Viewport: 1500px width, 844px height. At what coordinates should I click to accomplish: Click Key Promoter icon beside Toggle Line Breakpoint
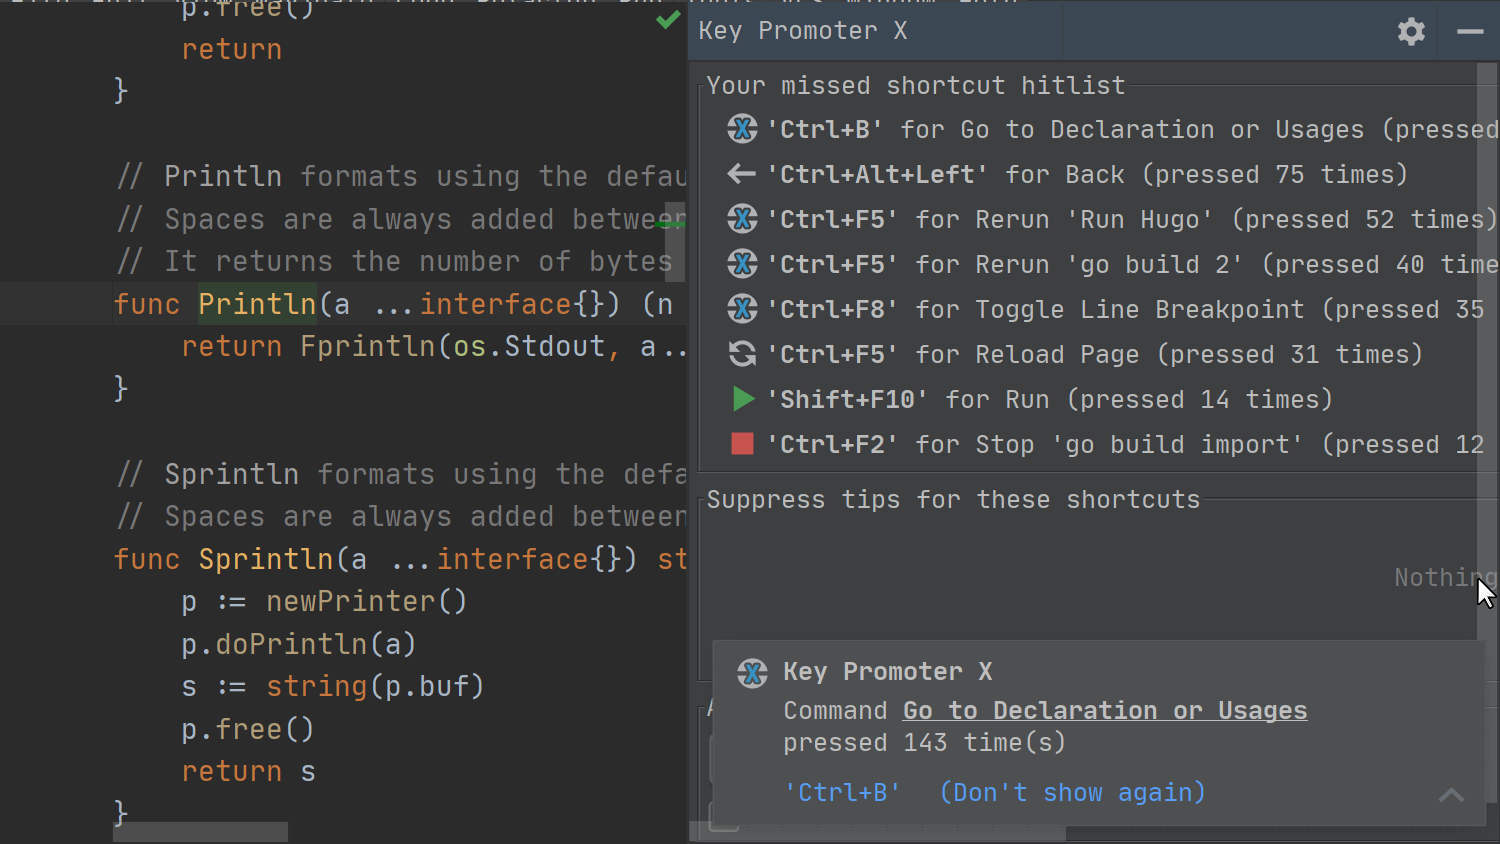pos(742,309)
